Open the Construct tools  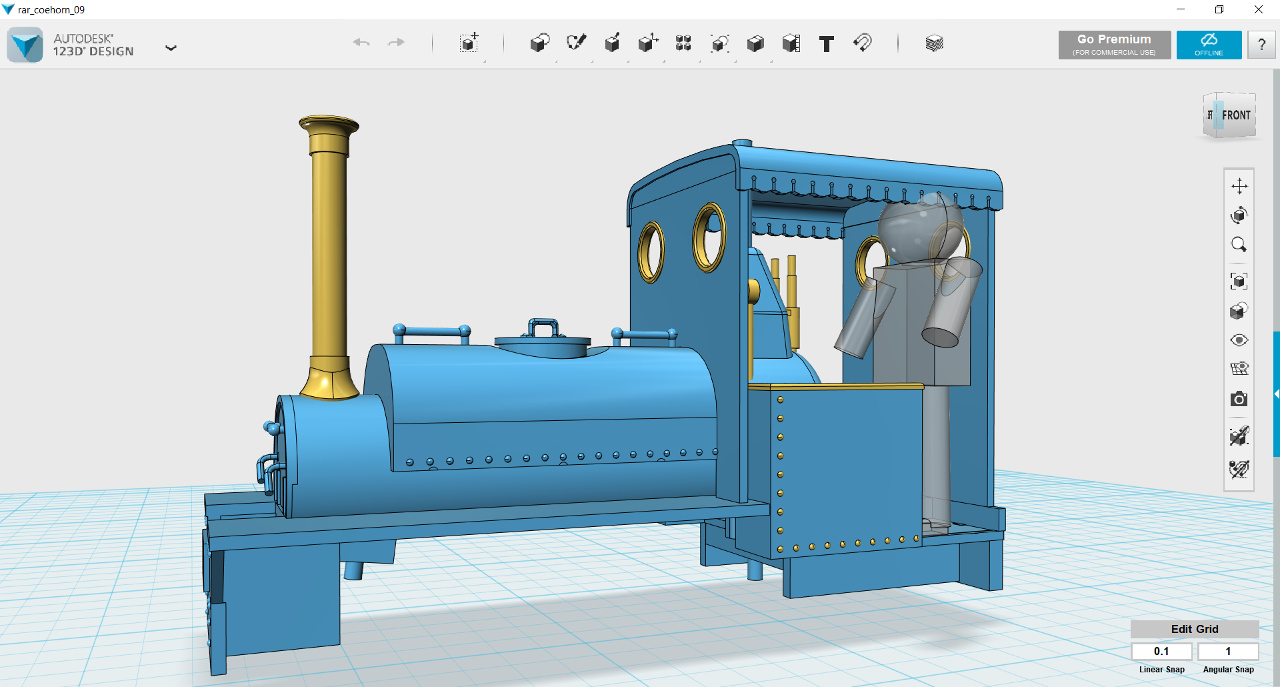pyautogui.click(x=612, y=43)
